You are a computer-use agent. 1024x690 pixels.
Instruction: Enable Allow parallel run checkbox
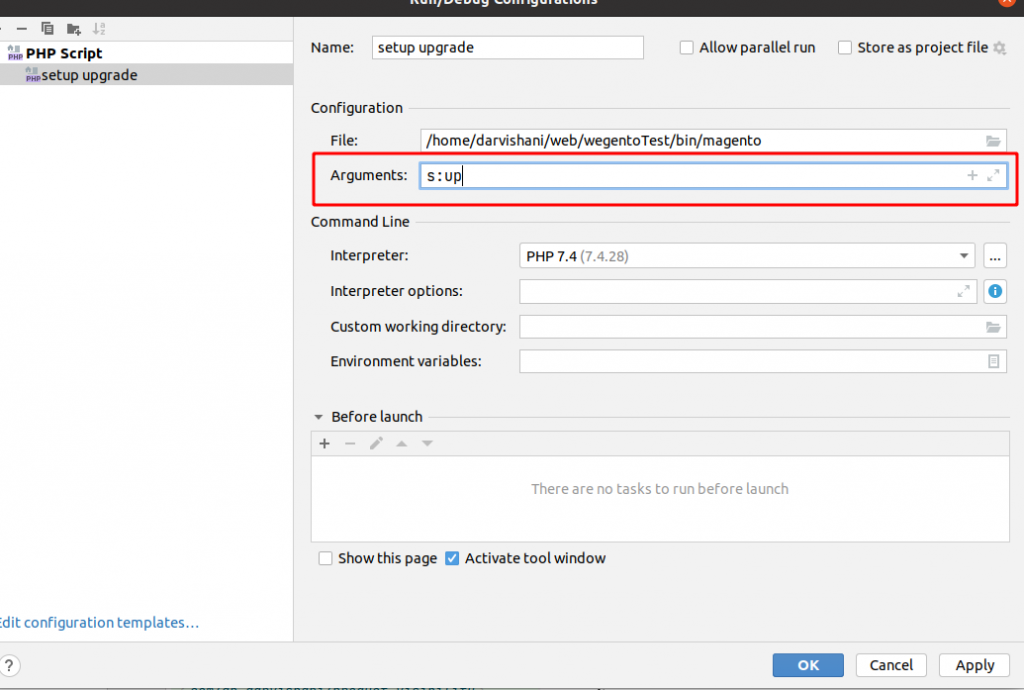[x=686, y=48]
